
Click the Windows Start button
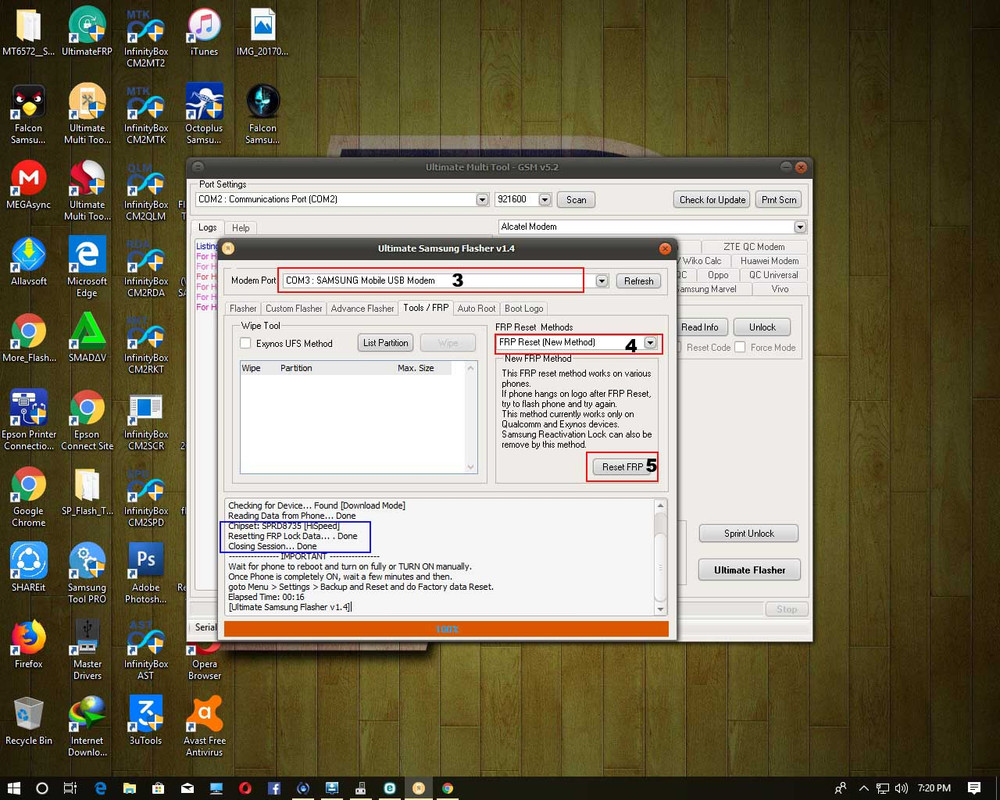(x=13, y=788)
